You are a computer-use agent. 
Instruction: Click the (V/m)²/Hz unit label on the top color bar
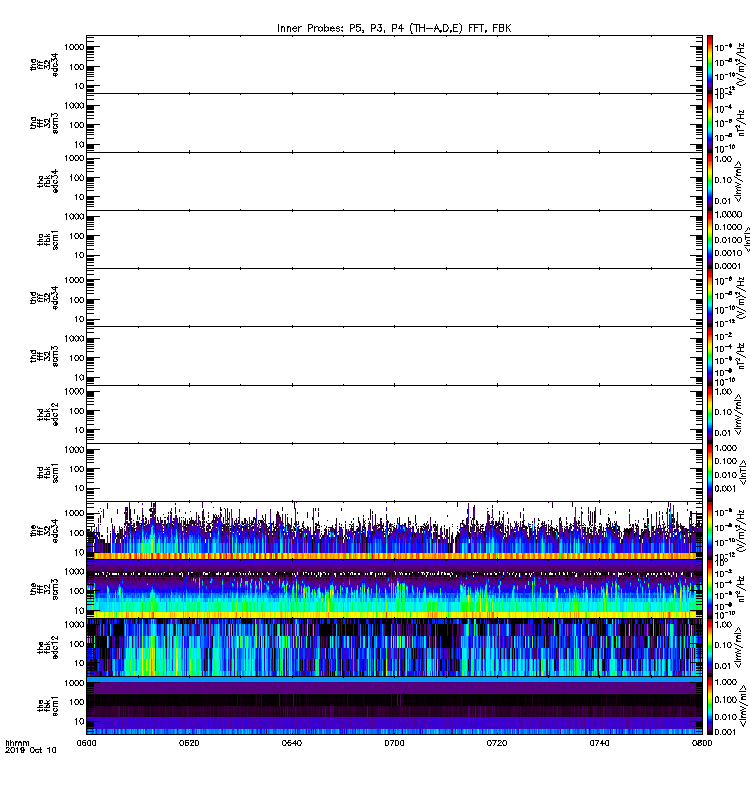point(740,64)
